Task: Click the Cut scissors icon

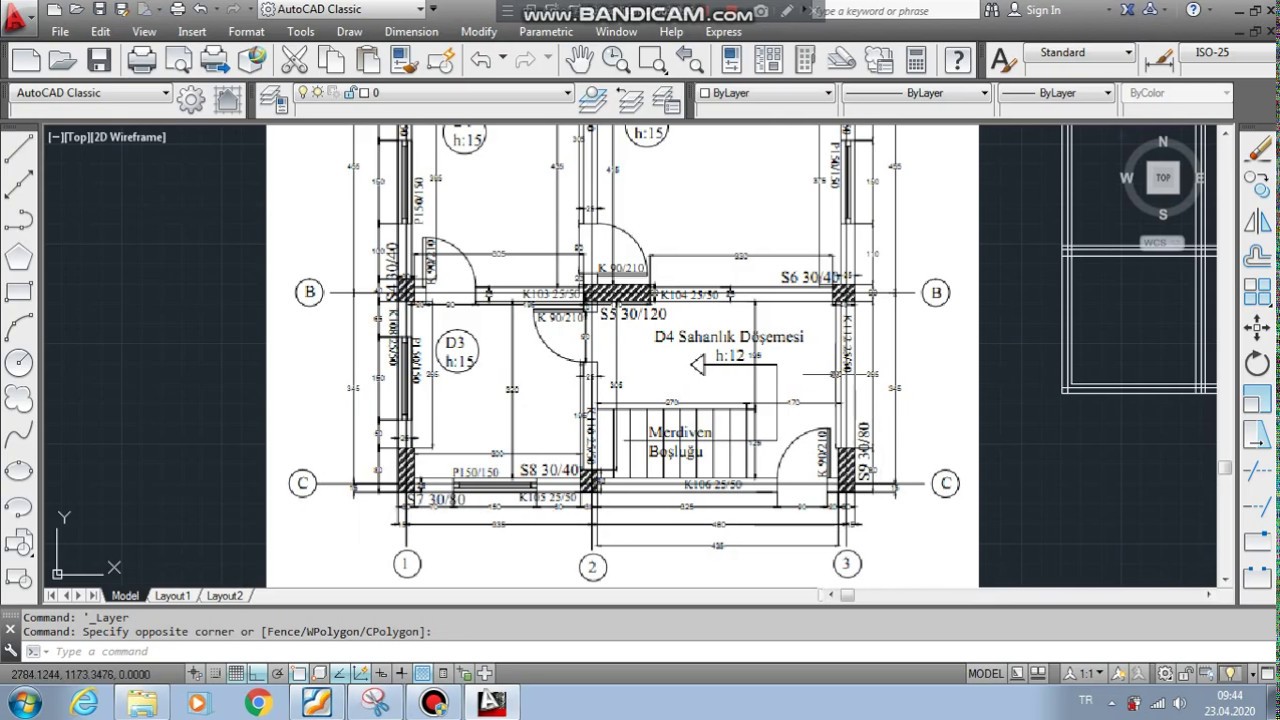Action: click(294, 60)
